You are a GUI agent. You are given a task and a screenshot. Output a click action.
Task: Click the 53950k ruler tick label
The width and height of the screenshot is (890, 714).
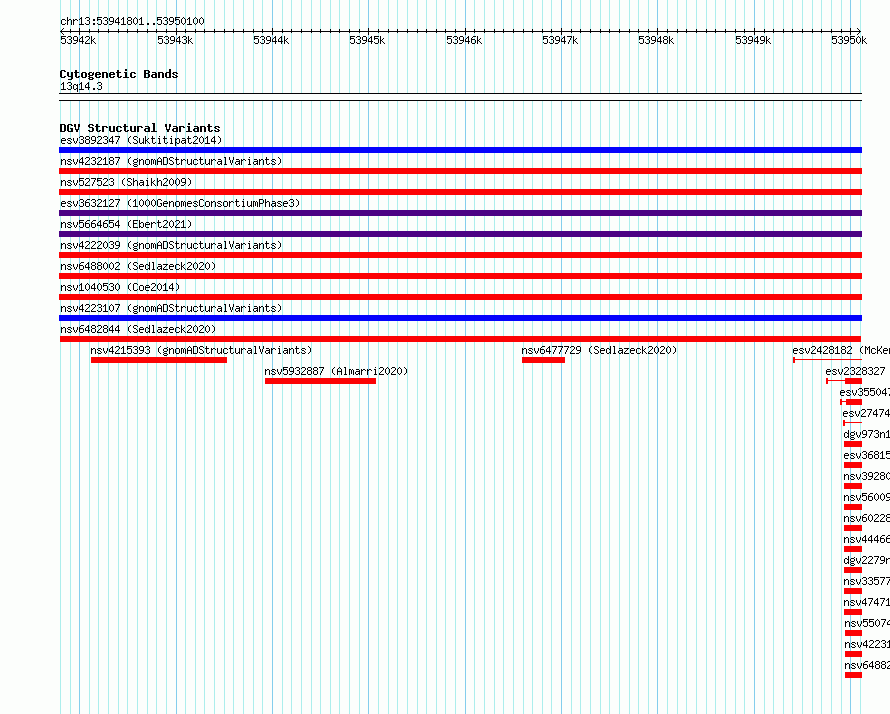click(x=849, y=40)
